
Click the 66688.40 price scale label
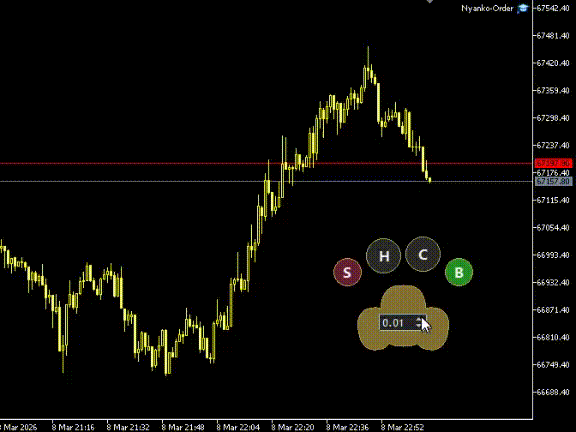pyautogui.click(x=553, y=392)
